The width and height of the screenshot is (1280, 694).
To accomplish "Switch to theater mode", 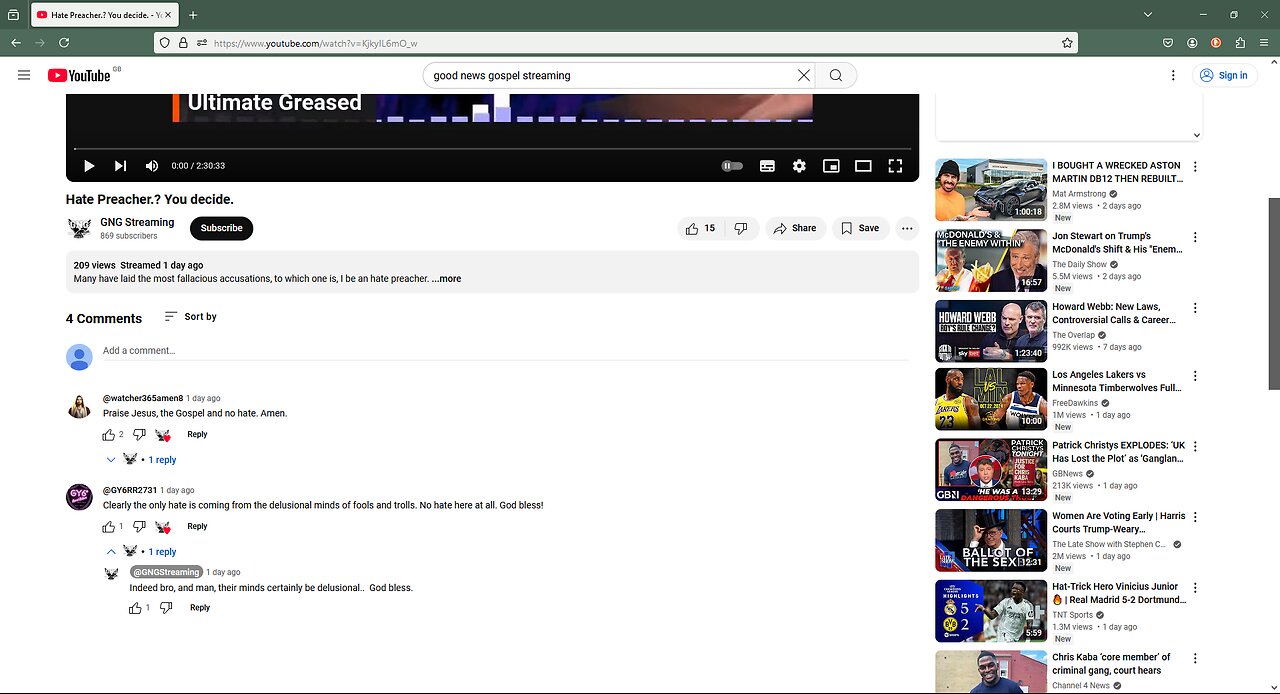I will tap(863, 166).
